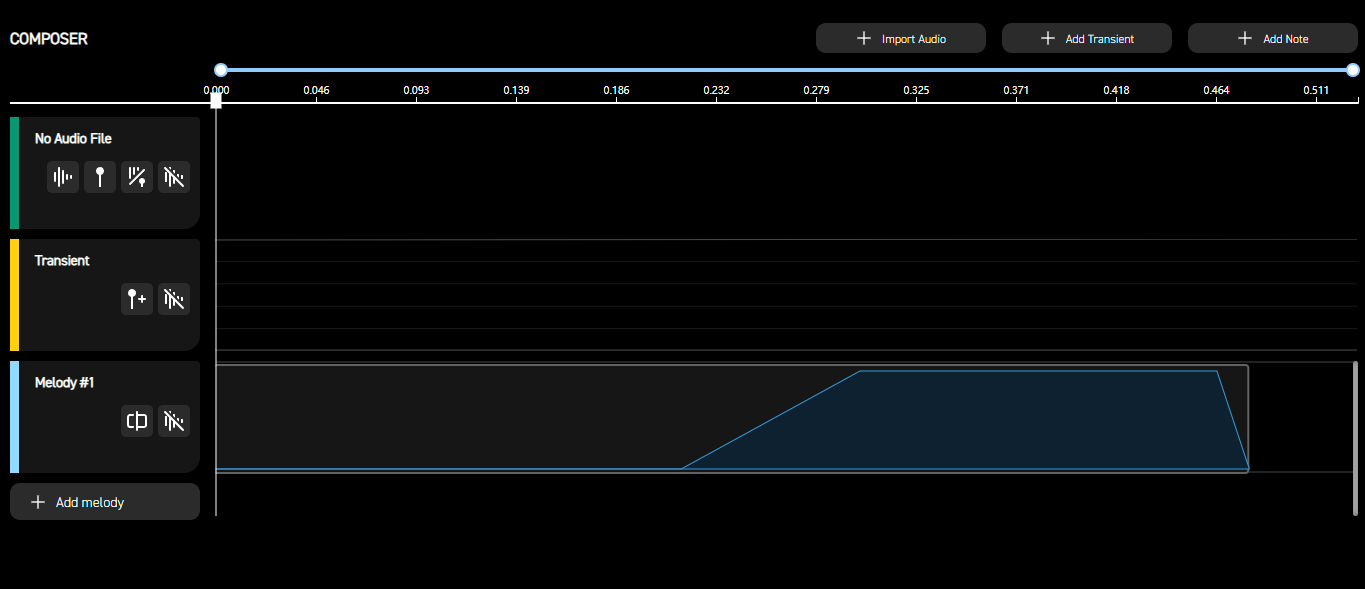Click the crossed-out waveform icon in No Audio File track
The image size is (1365, 589).
tap(174, 178)
